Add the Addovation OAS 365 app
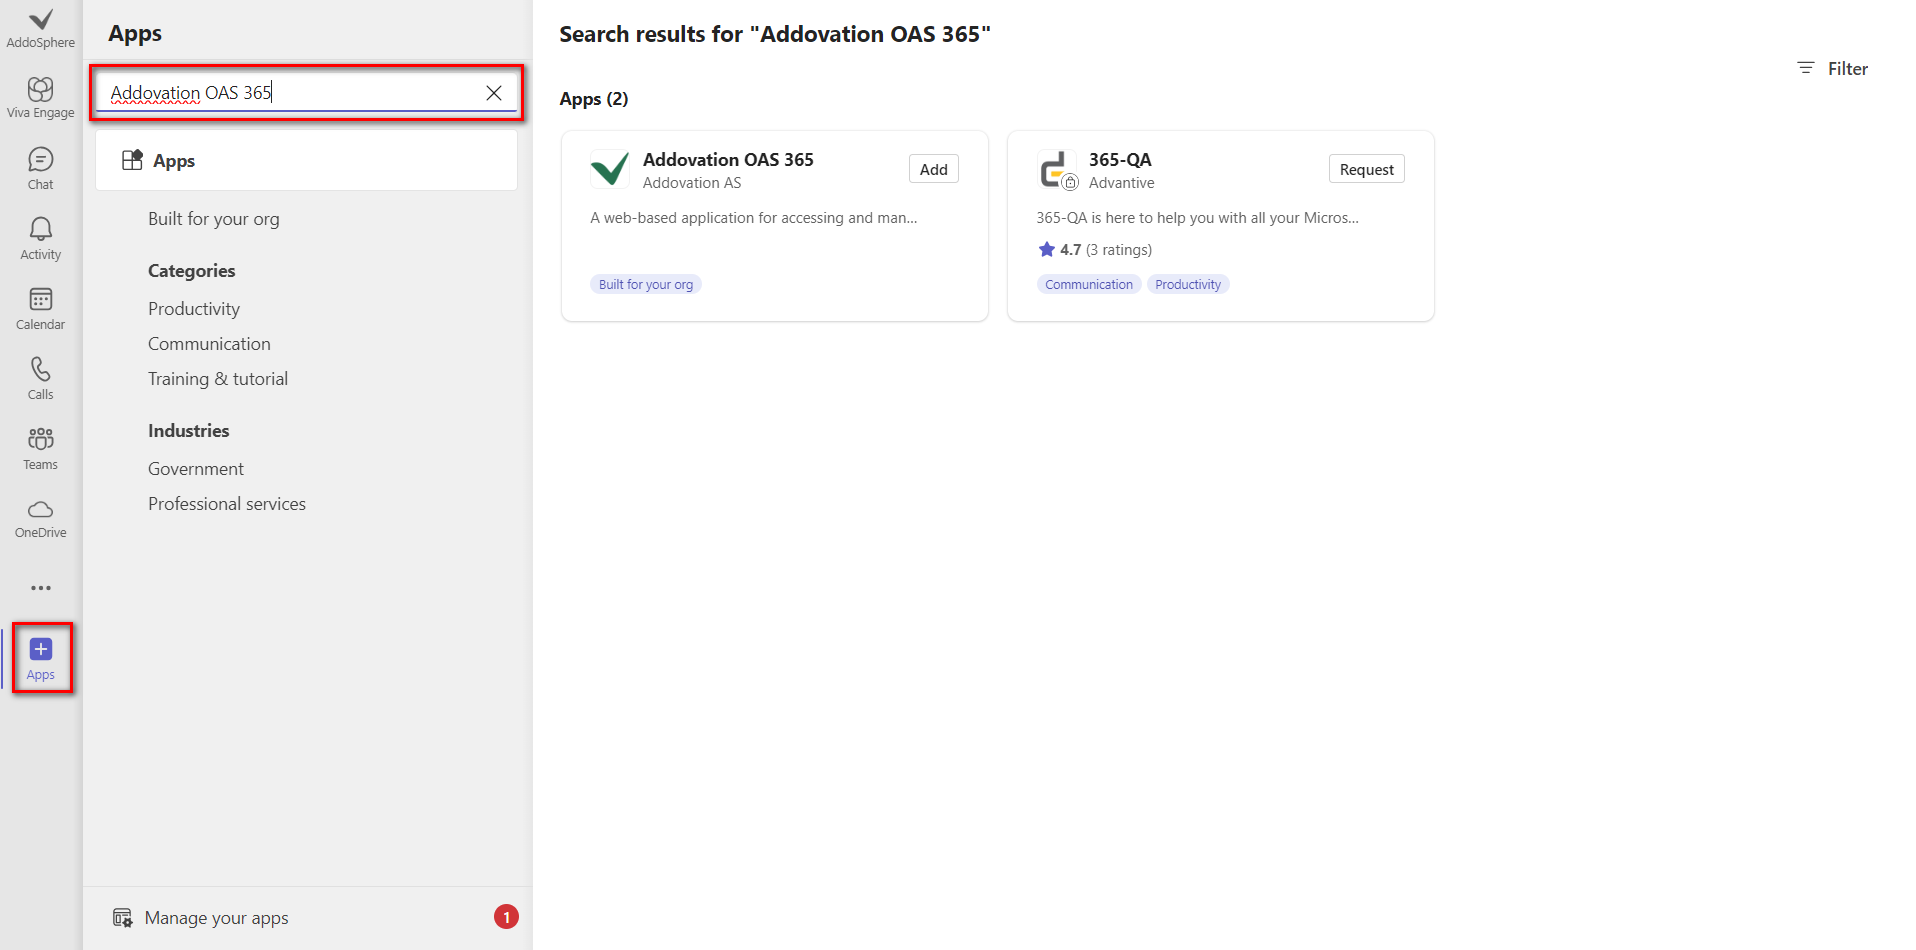1916x950 pixels. pos(933,169)
